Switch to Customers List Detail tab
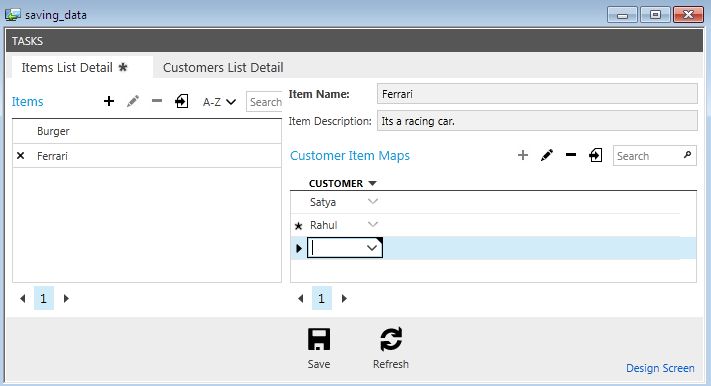The width and height of the screenshot is (711, 386). (x=223, y=68)
